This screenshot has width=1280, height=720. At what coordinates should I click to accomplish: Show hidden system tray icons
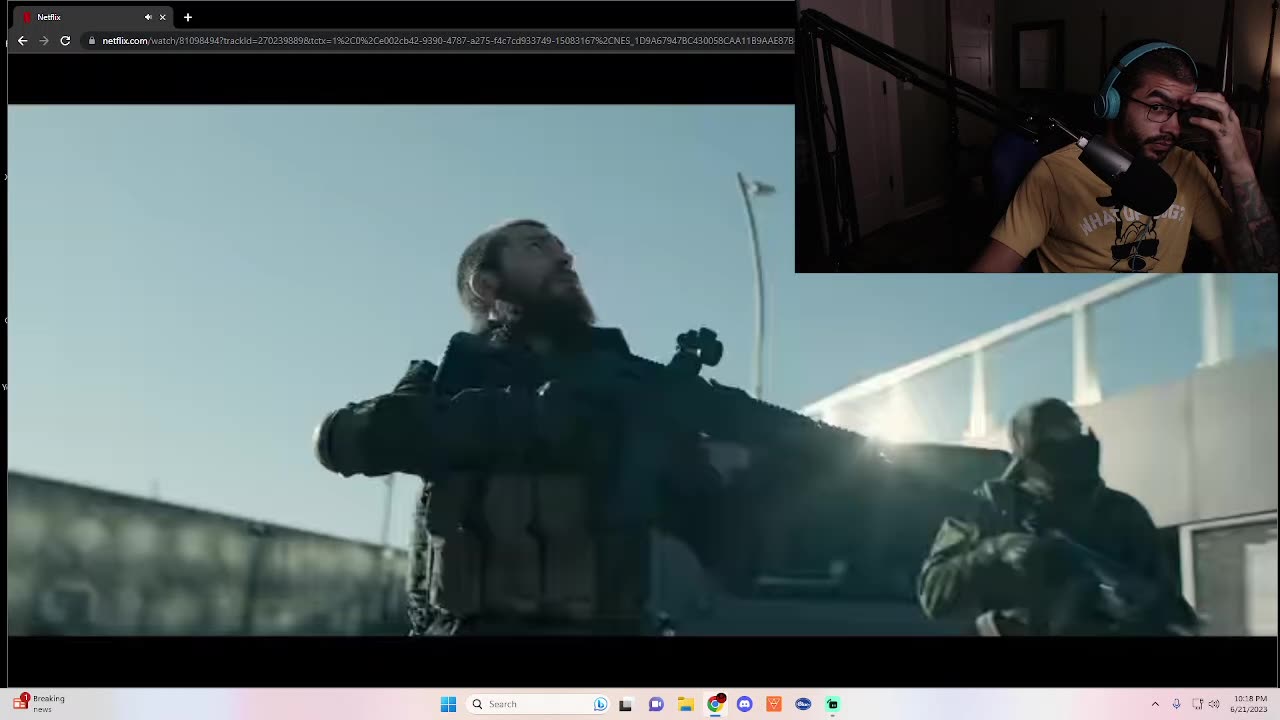[x=1155, y=704]
